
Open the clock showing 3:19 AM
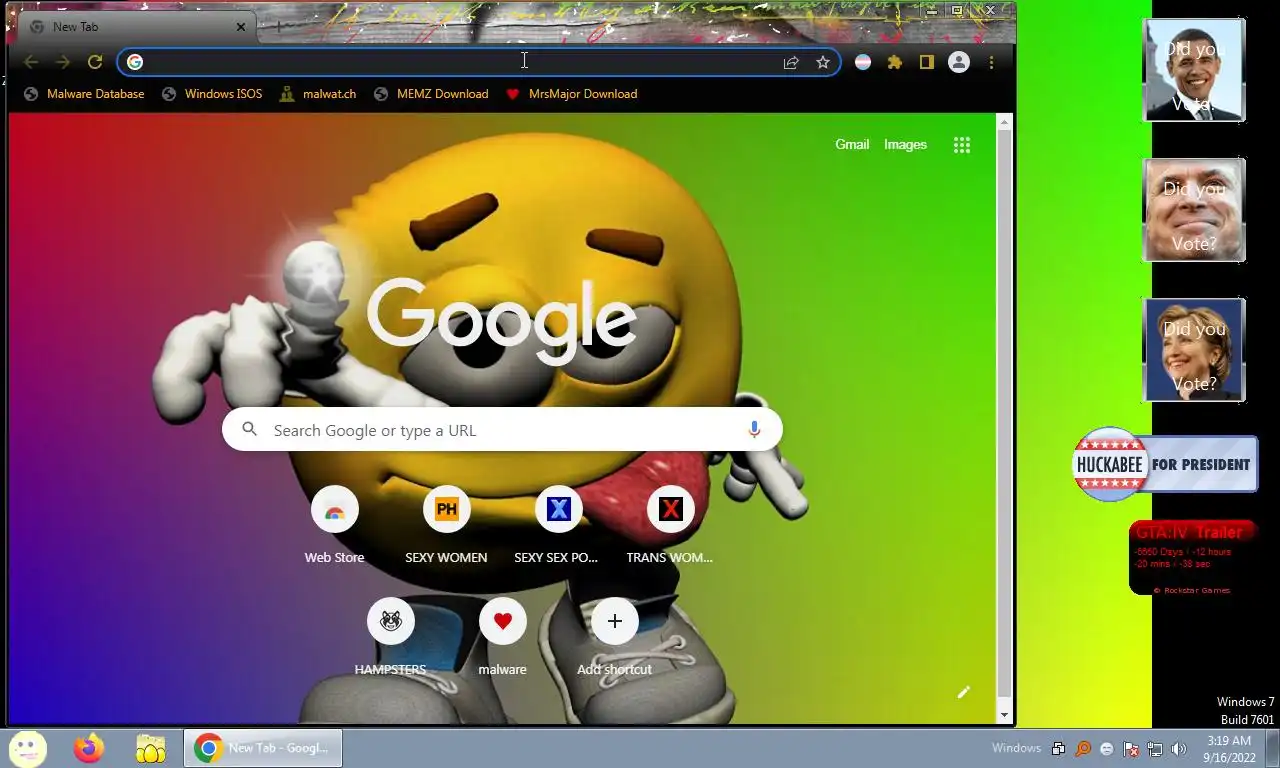1229,749
